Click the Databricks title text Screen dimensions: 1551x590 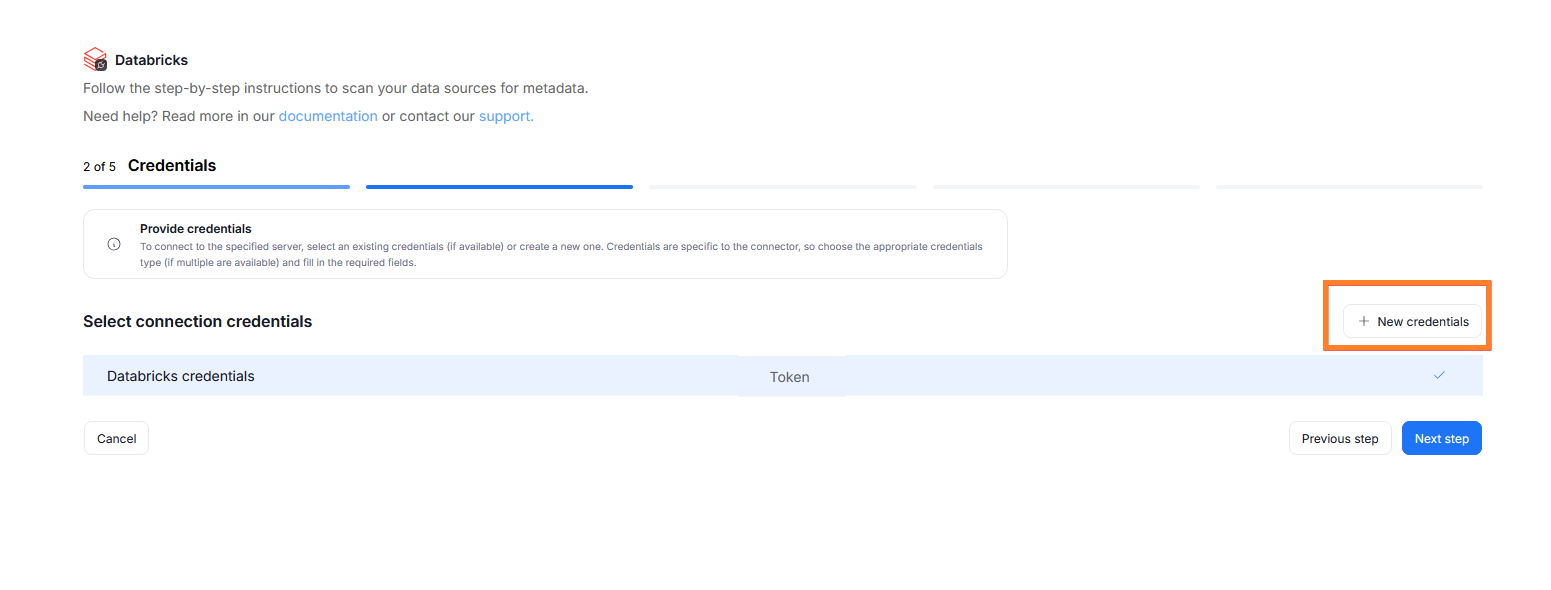click(x=151, y=60)
